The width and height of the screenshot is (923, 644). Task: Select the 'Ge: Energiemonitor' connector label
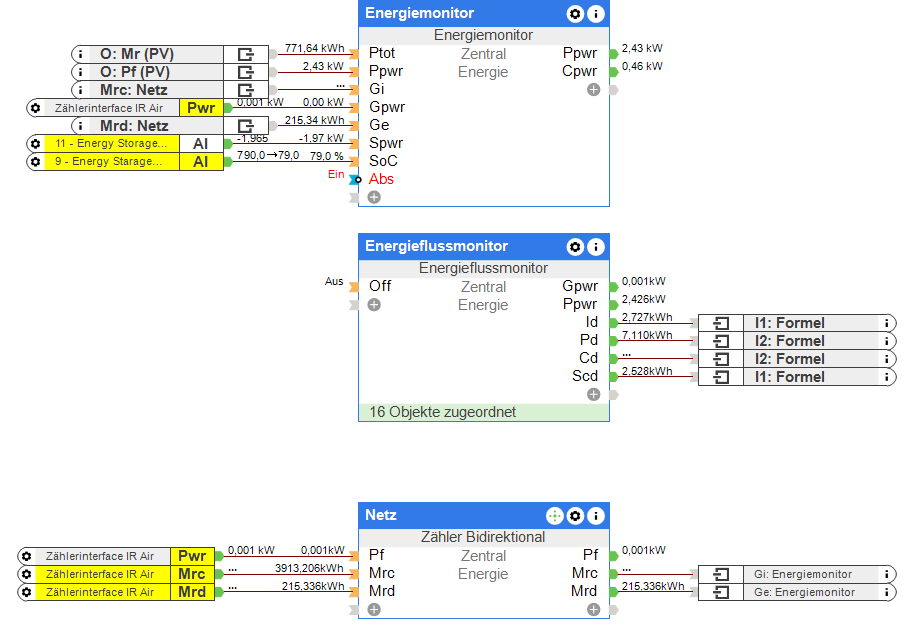click(x=804, y=592)
